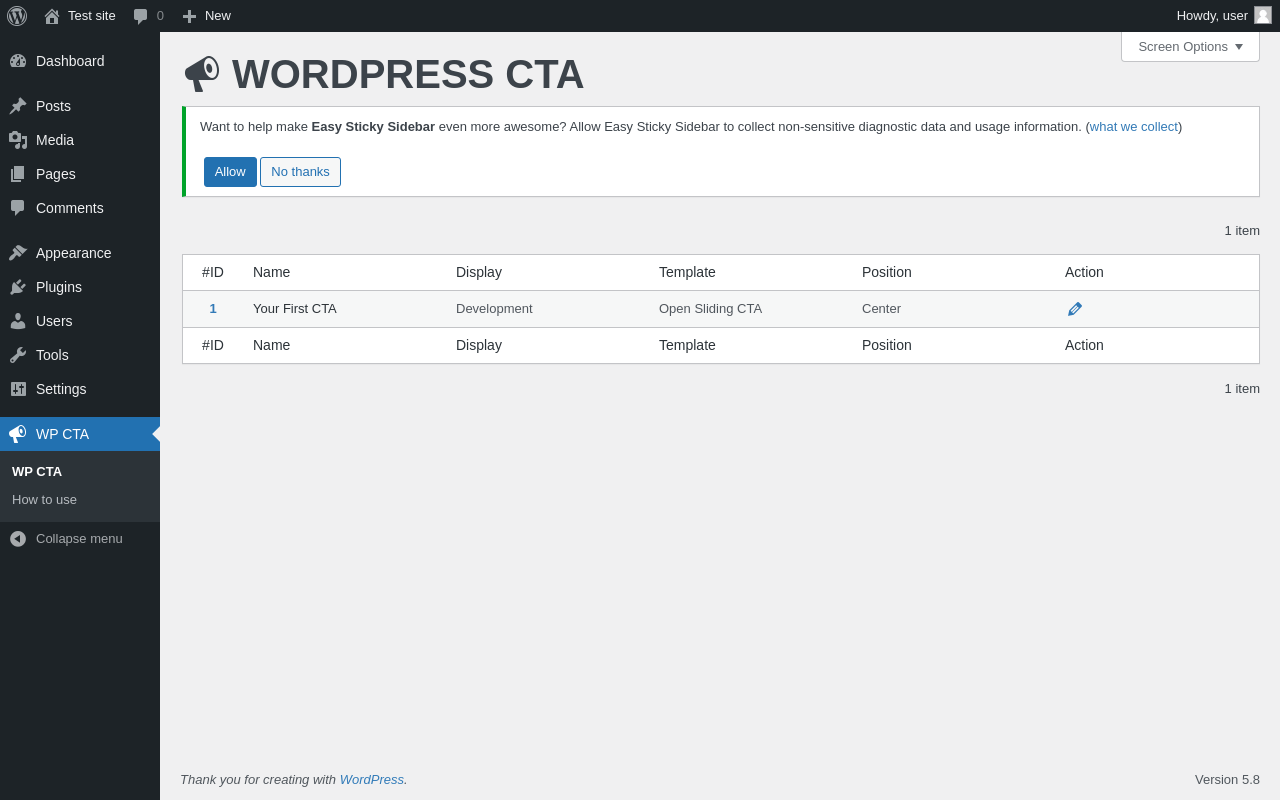Open CTA ID 1 link
This screenshot has width=1280, height=800.
[x=213, y=309]
